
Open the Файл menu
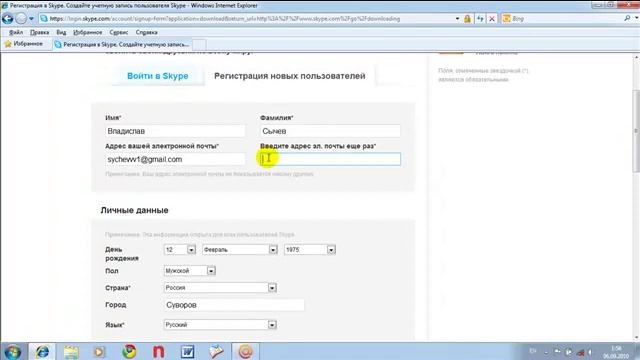pos(16,32)
